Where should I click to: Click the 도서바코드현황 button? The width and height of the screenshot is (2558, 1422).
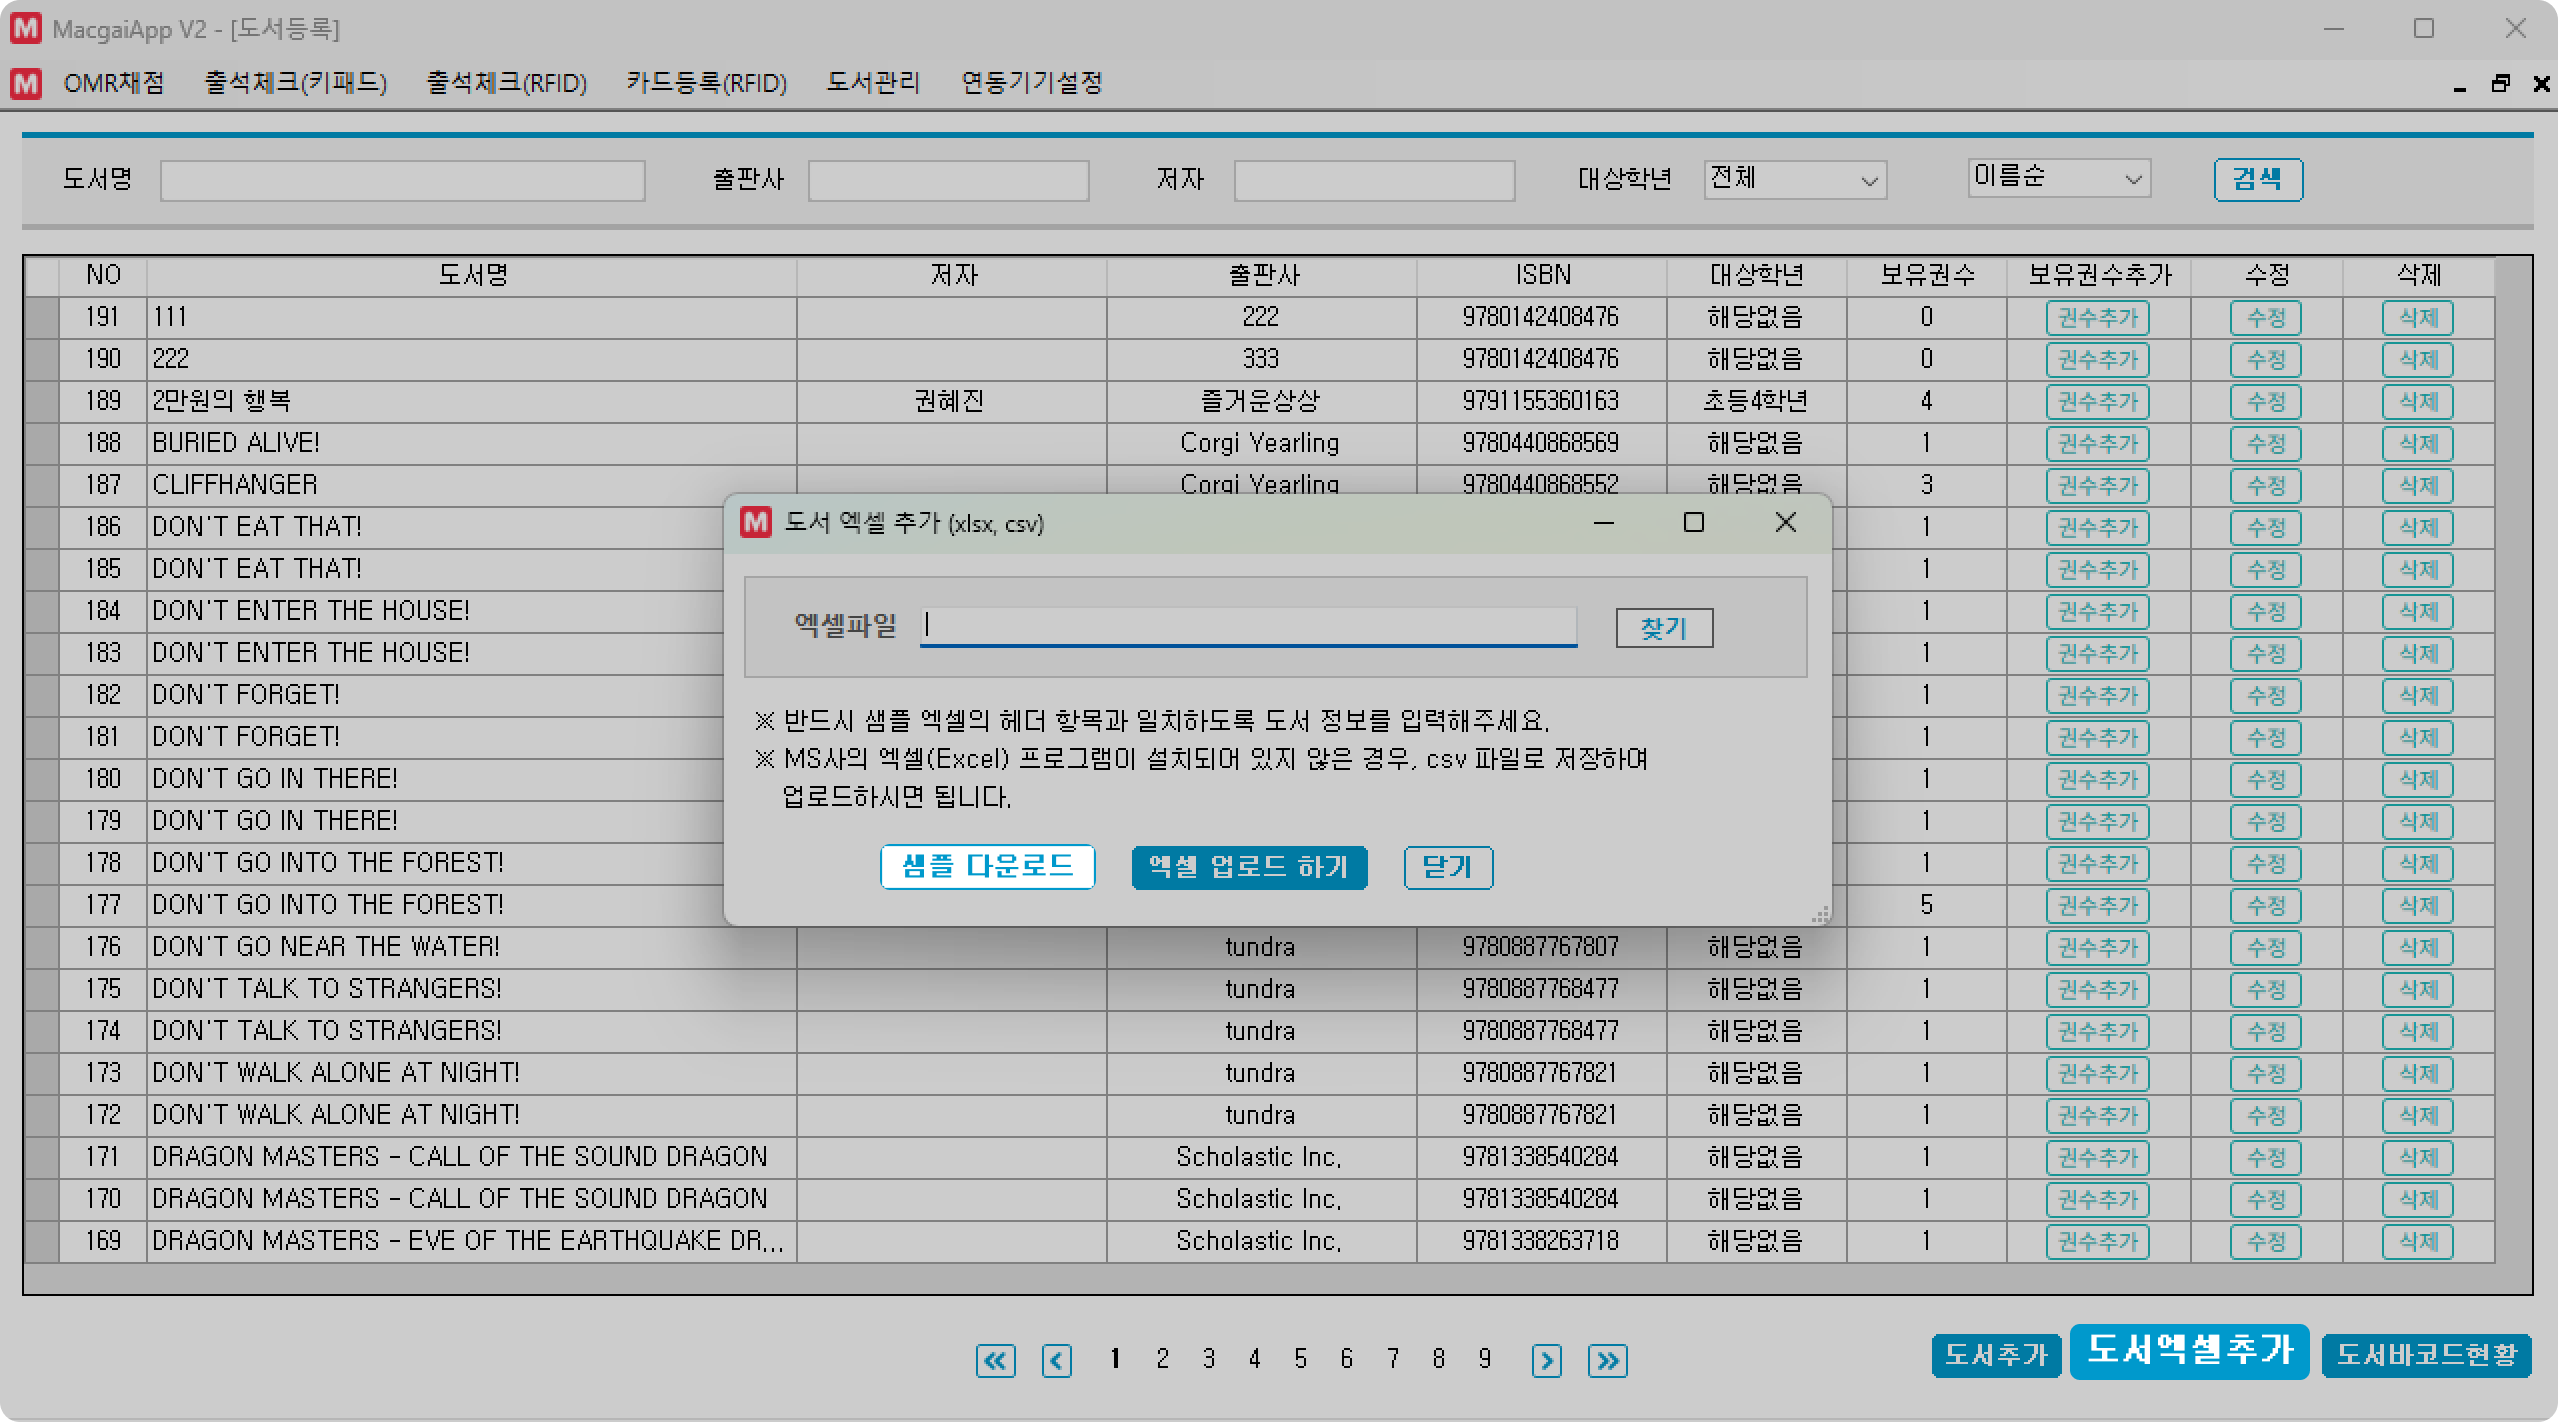click(2426, 1355)
